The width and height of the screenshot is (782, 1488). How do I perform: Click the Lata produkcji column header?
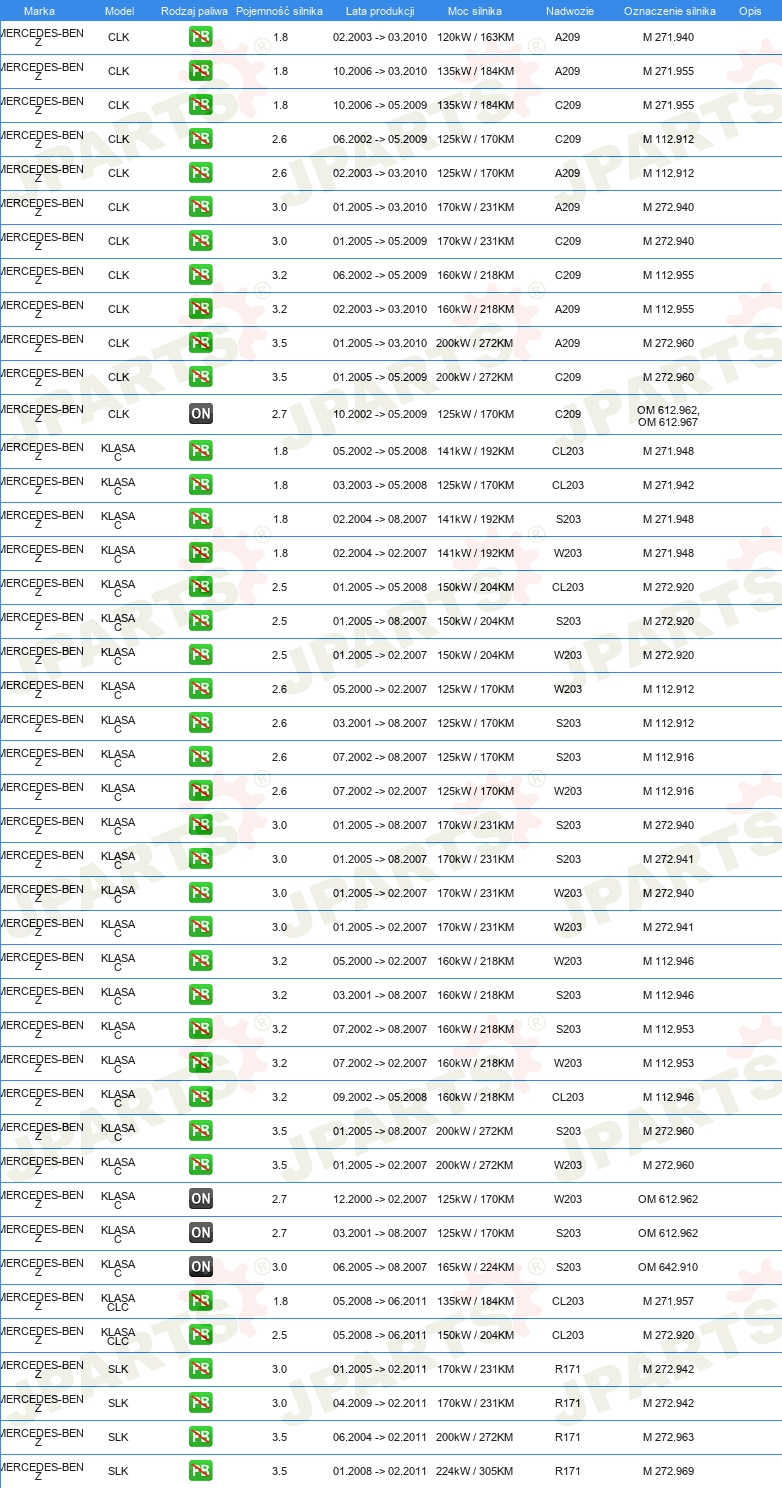(x=380, y=11)
